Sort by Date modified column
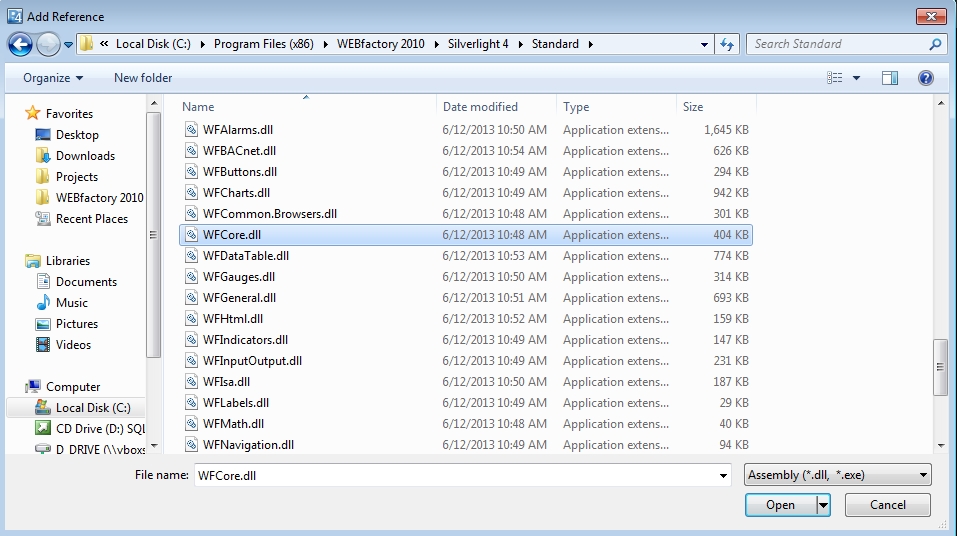This screenshot has height=536, width=957. pos(480,107)
